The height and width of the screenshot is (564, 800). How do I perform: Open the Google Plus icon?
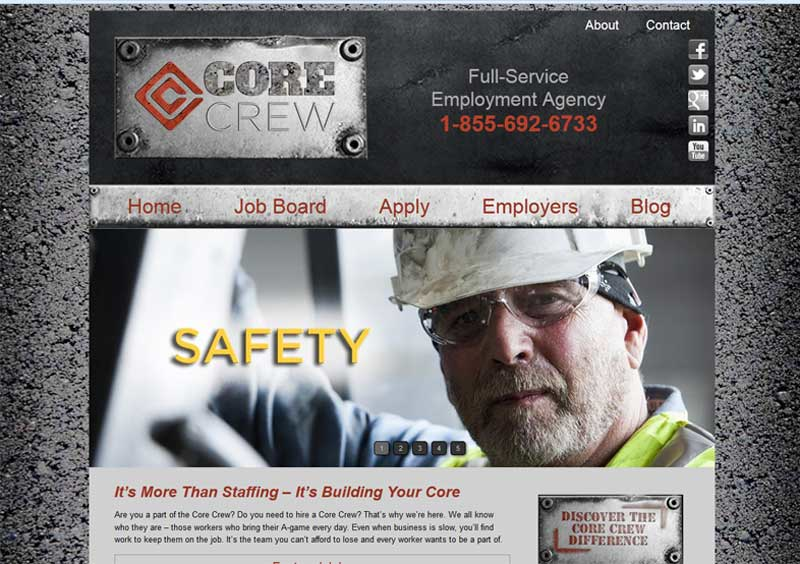(x=698, y=100)
